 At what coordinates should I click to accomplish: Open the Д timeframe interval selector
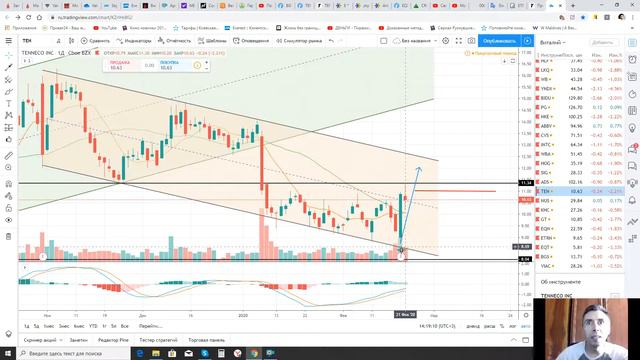click(58, 41)
